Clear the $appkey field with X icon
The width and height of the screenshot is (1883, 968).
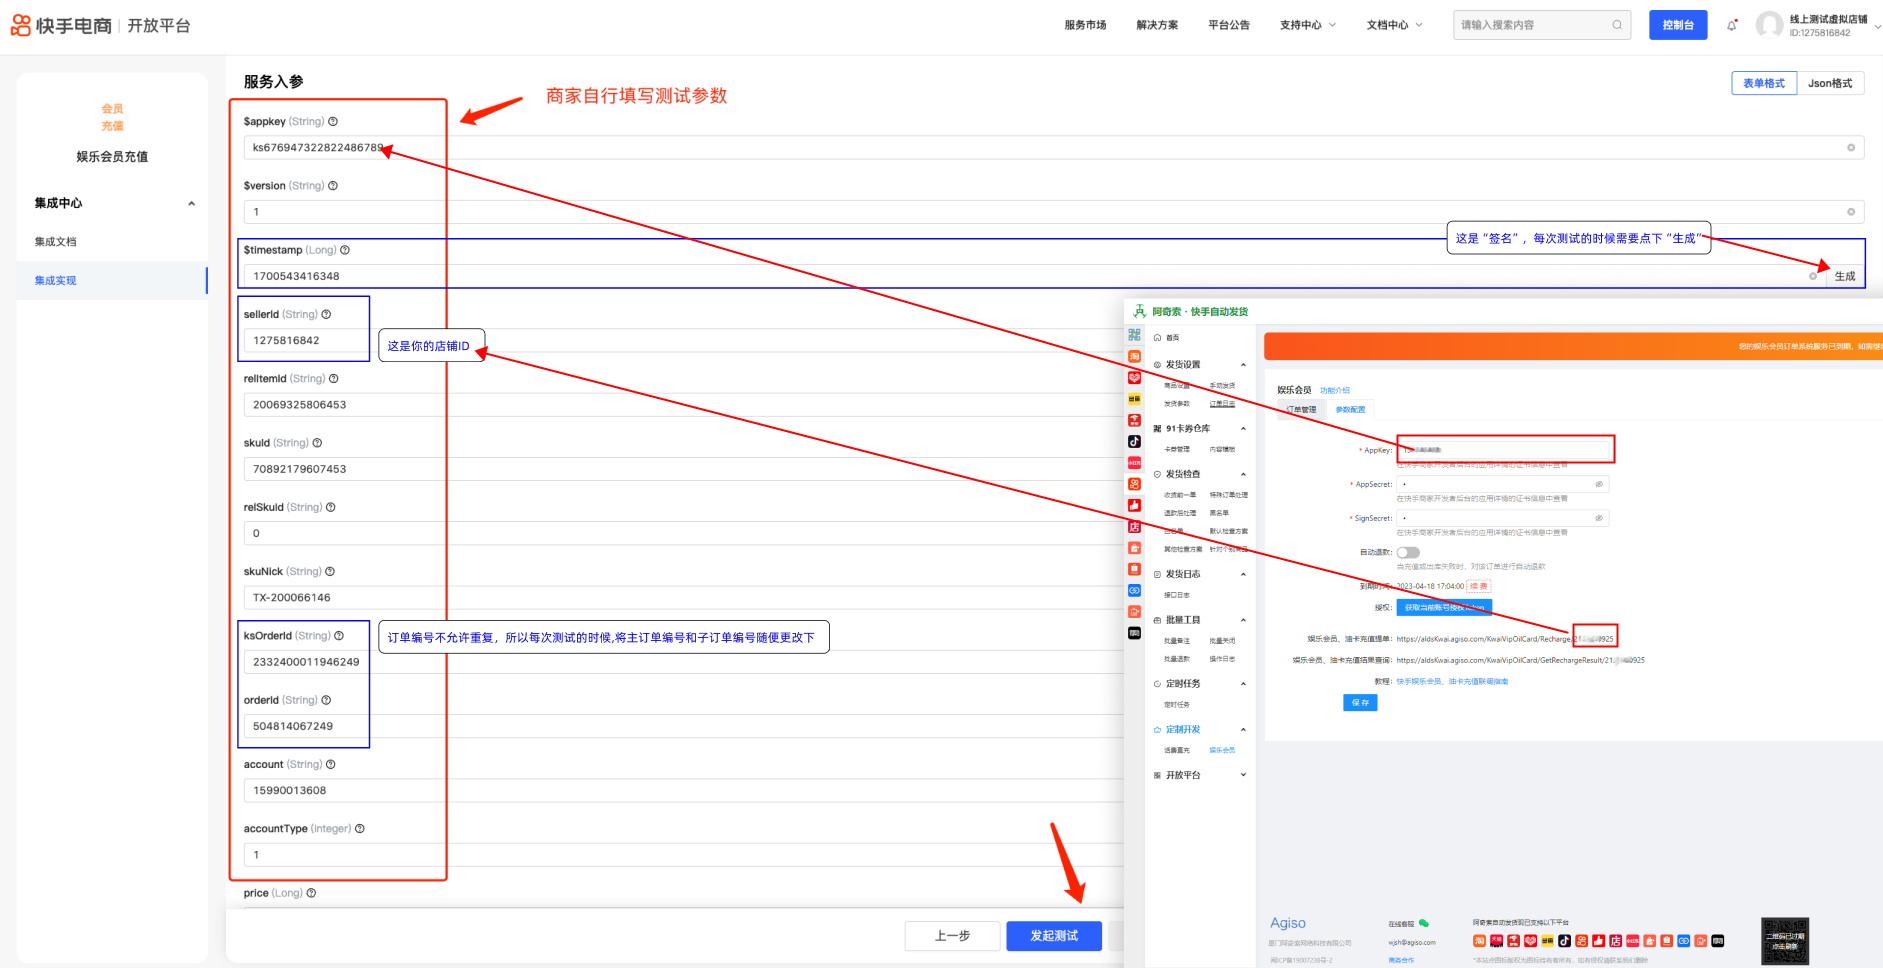click(1851, 148)
